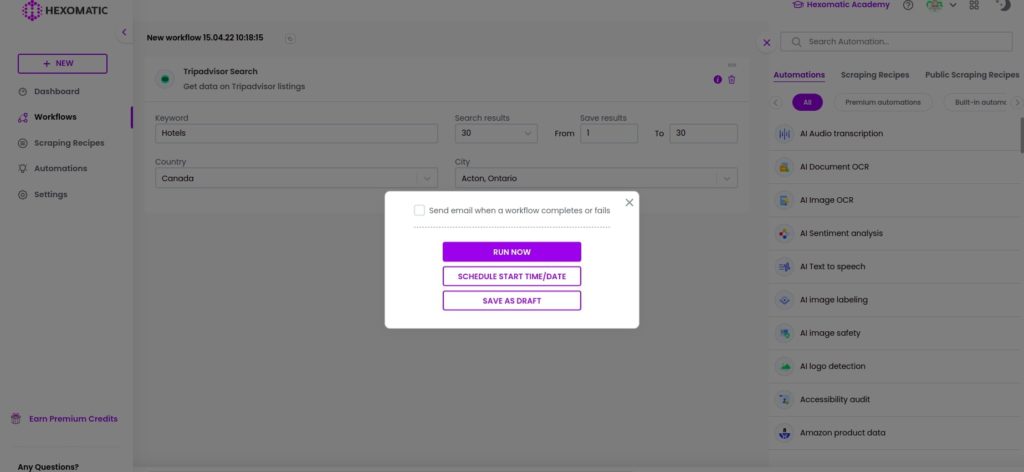Click the Search Automation field
The image size is (1024, 472).
click(x=896, y=42)
